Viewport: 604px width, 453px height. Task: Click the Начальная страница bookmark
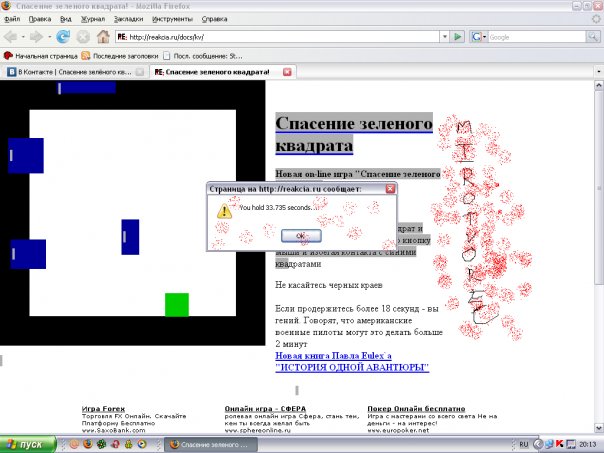click(40, 55)
